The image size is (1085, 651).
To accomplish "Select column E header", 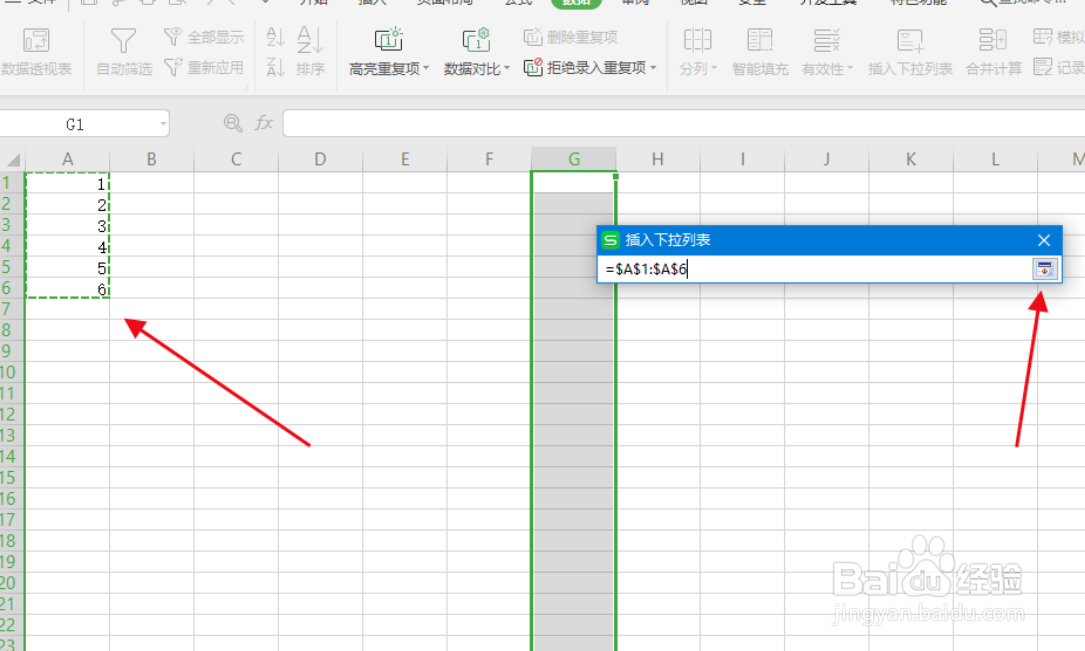I will [x=405, y=160].
